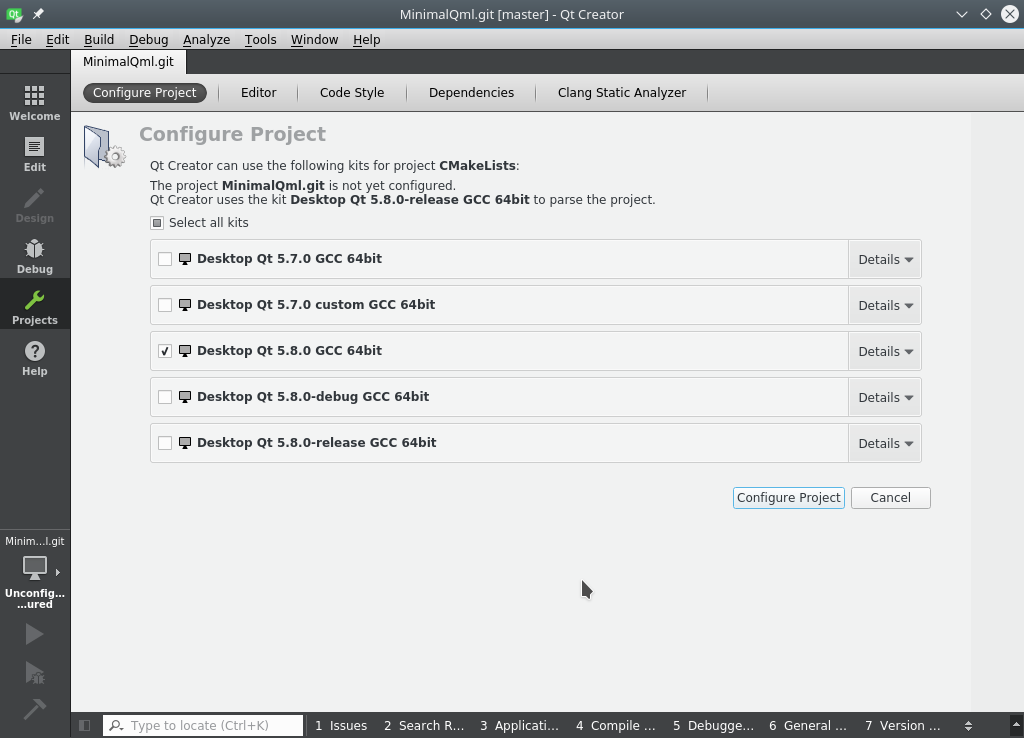Screen dimensions: 1024x738
Task: Select the Configure Project settings tab
Action: [x=144, y=93]
